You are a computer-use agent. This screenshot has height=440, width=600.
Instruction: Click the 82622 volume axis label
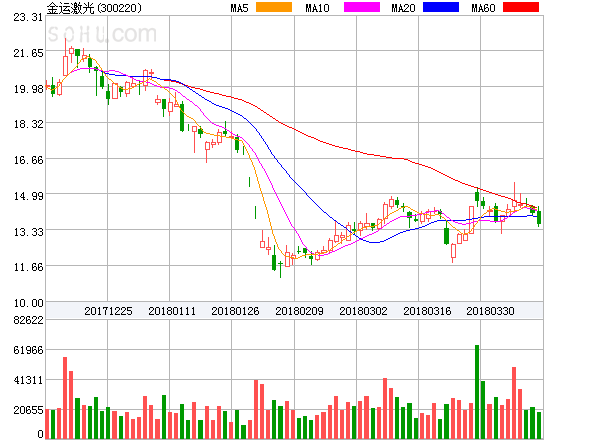tap(28, 320)
